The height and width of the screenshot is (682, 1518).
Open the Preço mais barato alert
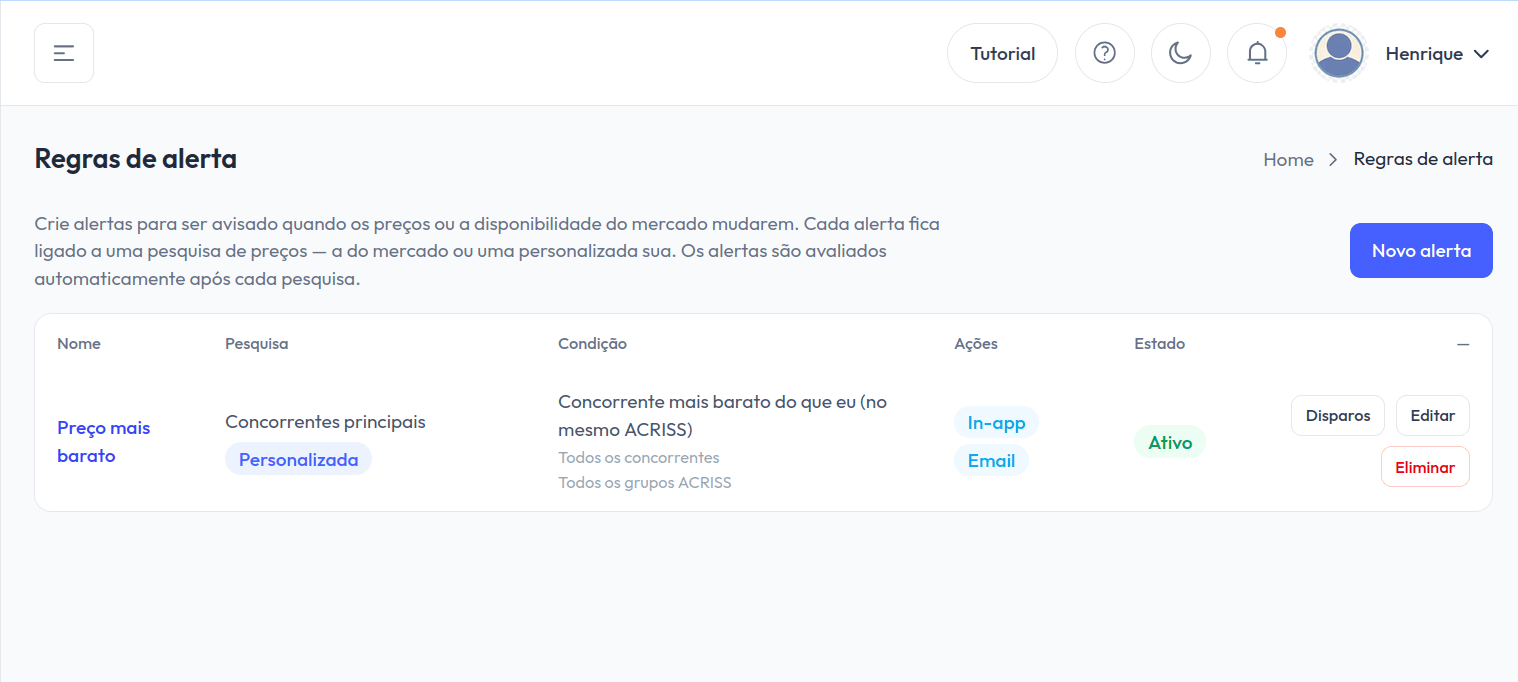click(x=103, y=442)
